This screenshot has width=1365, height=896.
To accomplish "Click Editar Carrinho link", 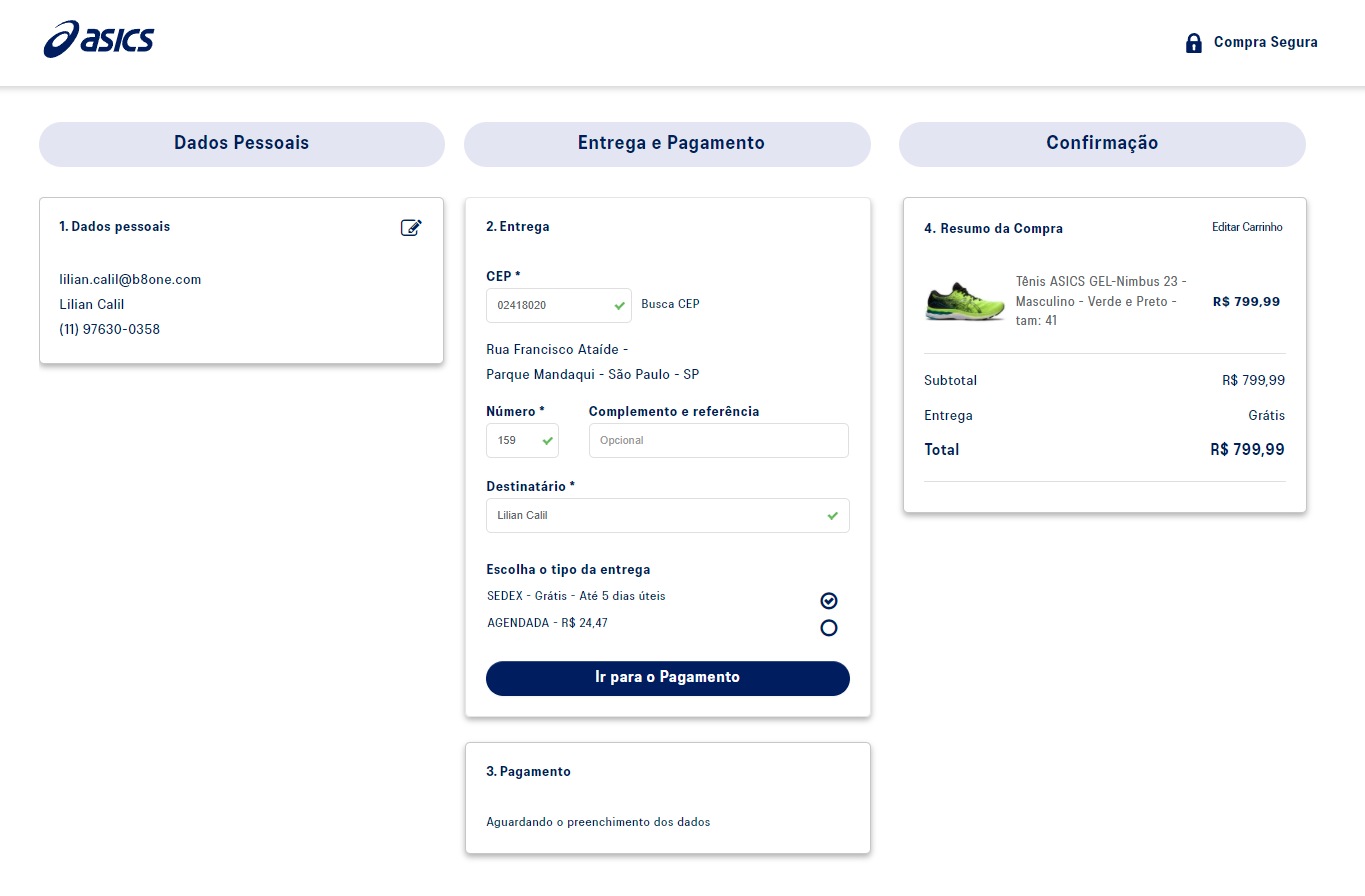I will click(1247, 227).
